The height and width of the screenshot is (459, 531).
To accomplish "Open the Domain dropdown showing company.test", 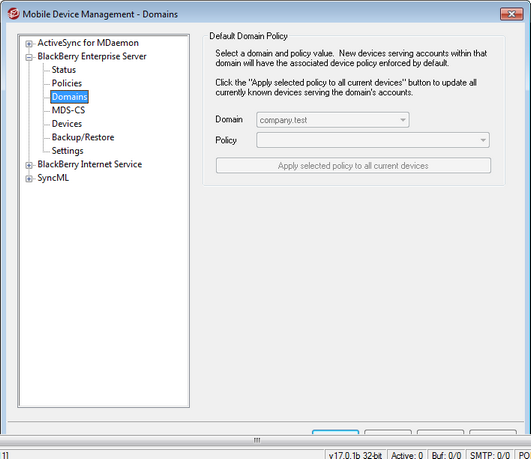I will (333, 120).
